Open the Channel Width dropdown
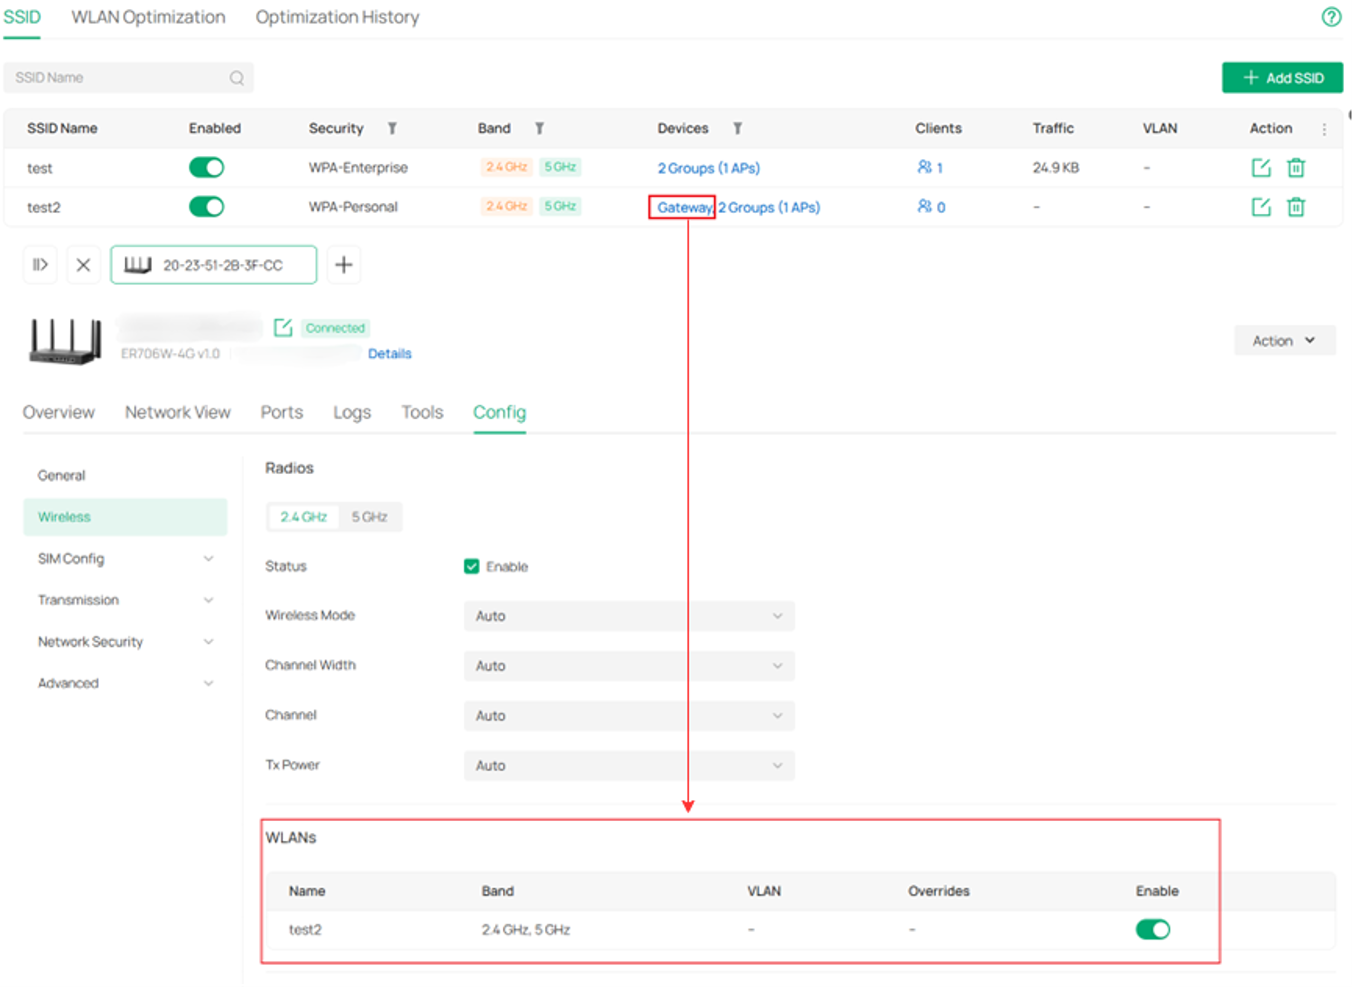1353x988 pixels. (x=629, y=666)
